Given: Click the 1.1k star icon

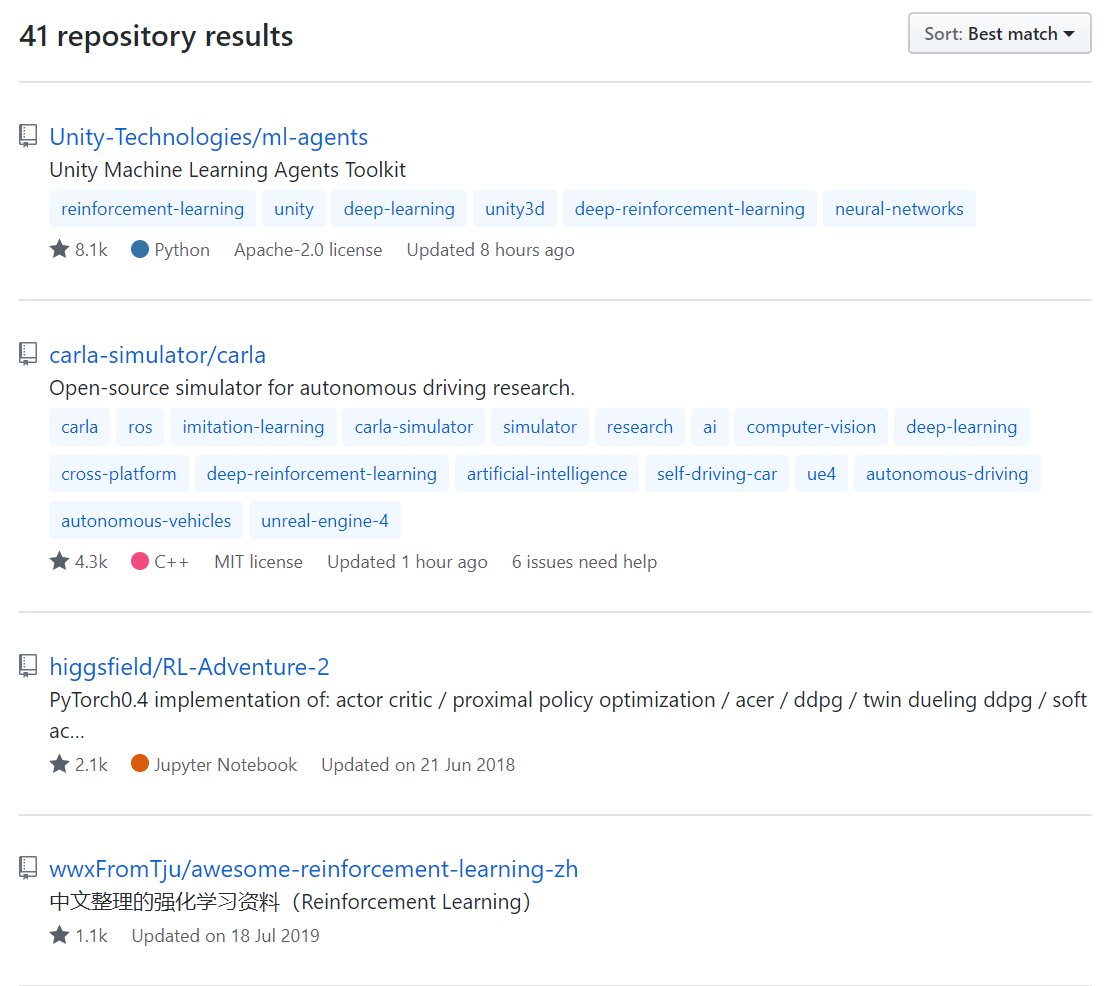Looking at the screenshot, I should point(59,935).
